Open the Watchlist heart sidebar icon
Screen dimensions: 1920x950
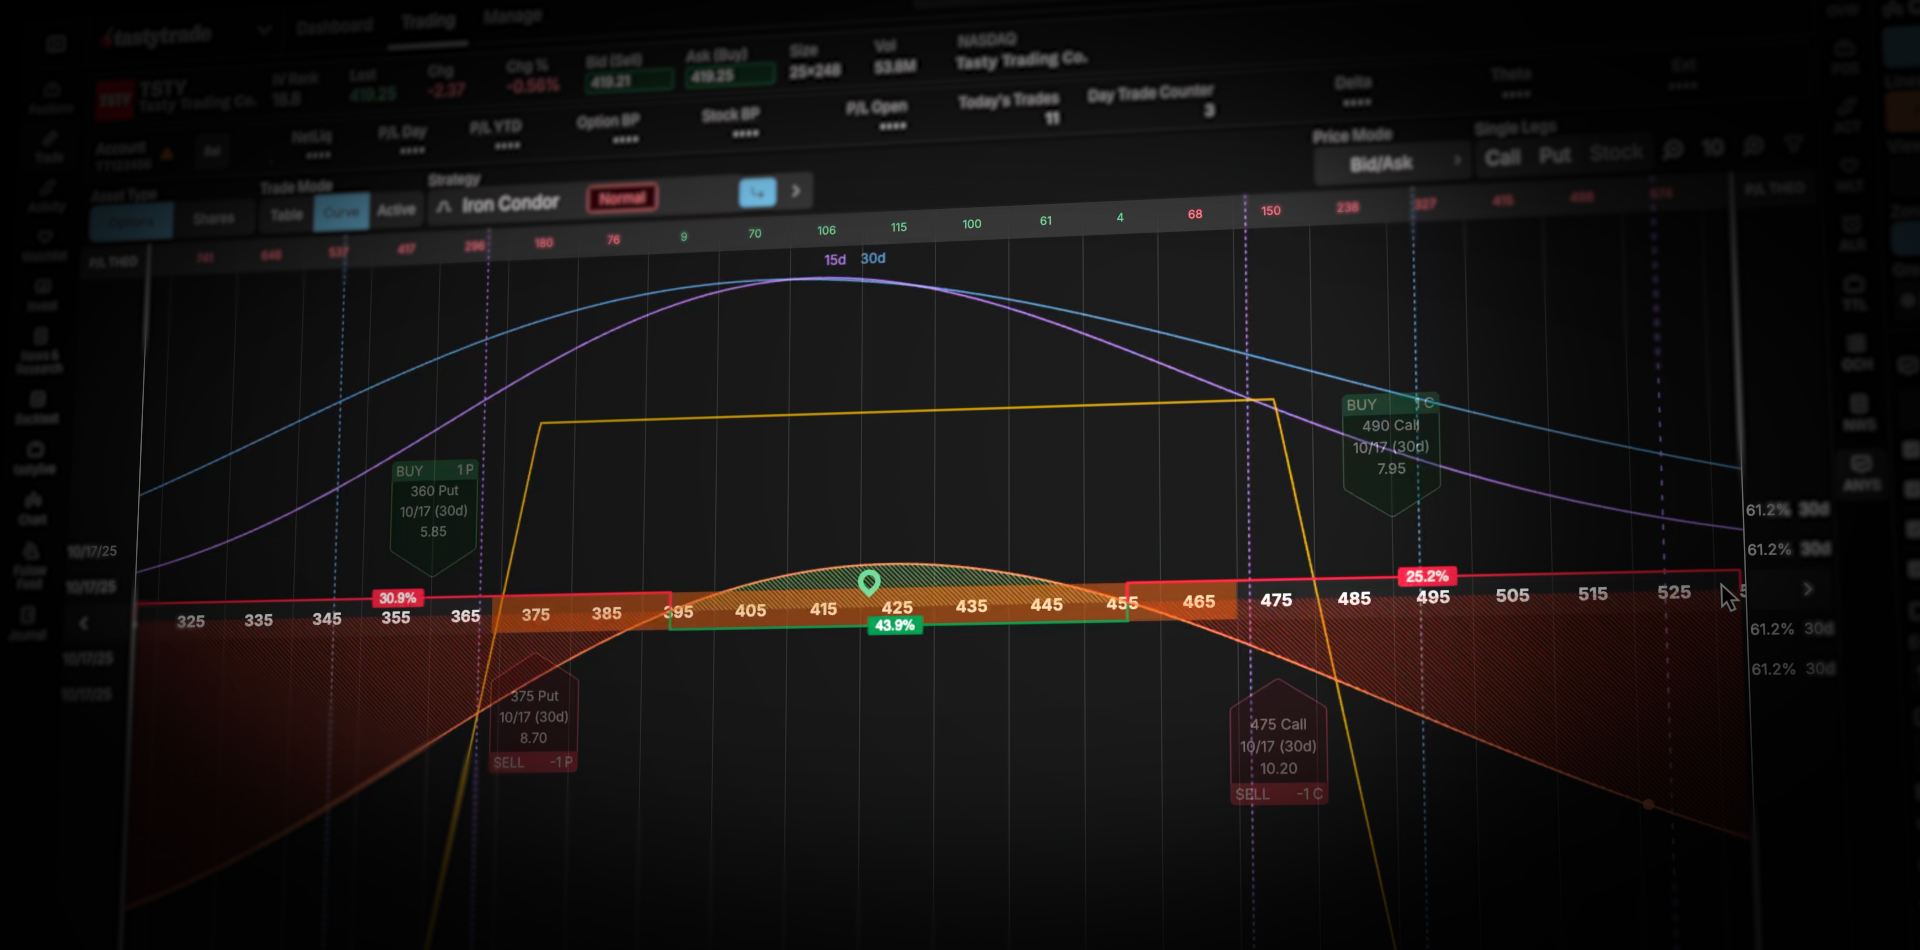click(45, 237)
